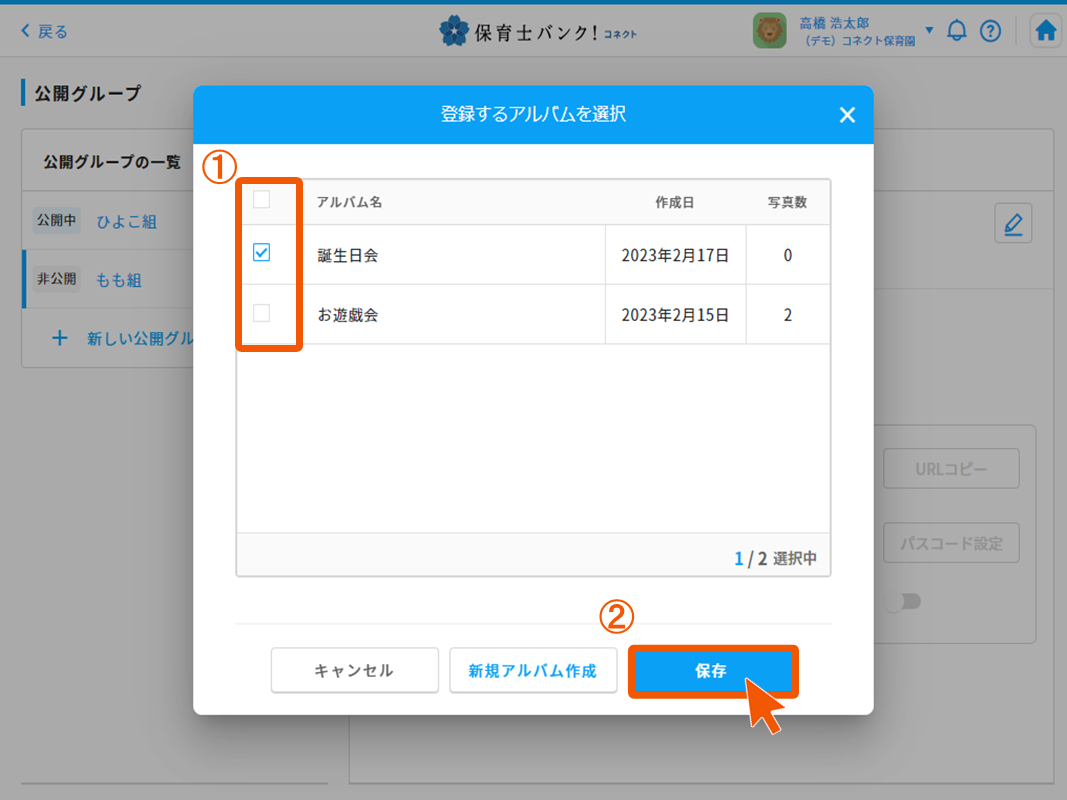The image size is (1067, 800).
Task: Edit the もも組 group with pencil icon
Action: (1013, 222)
